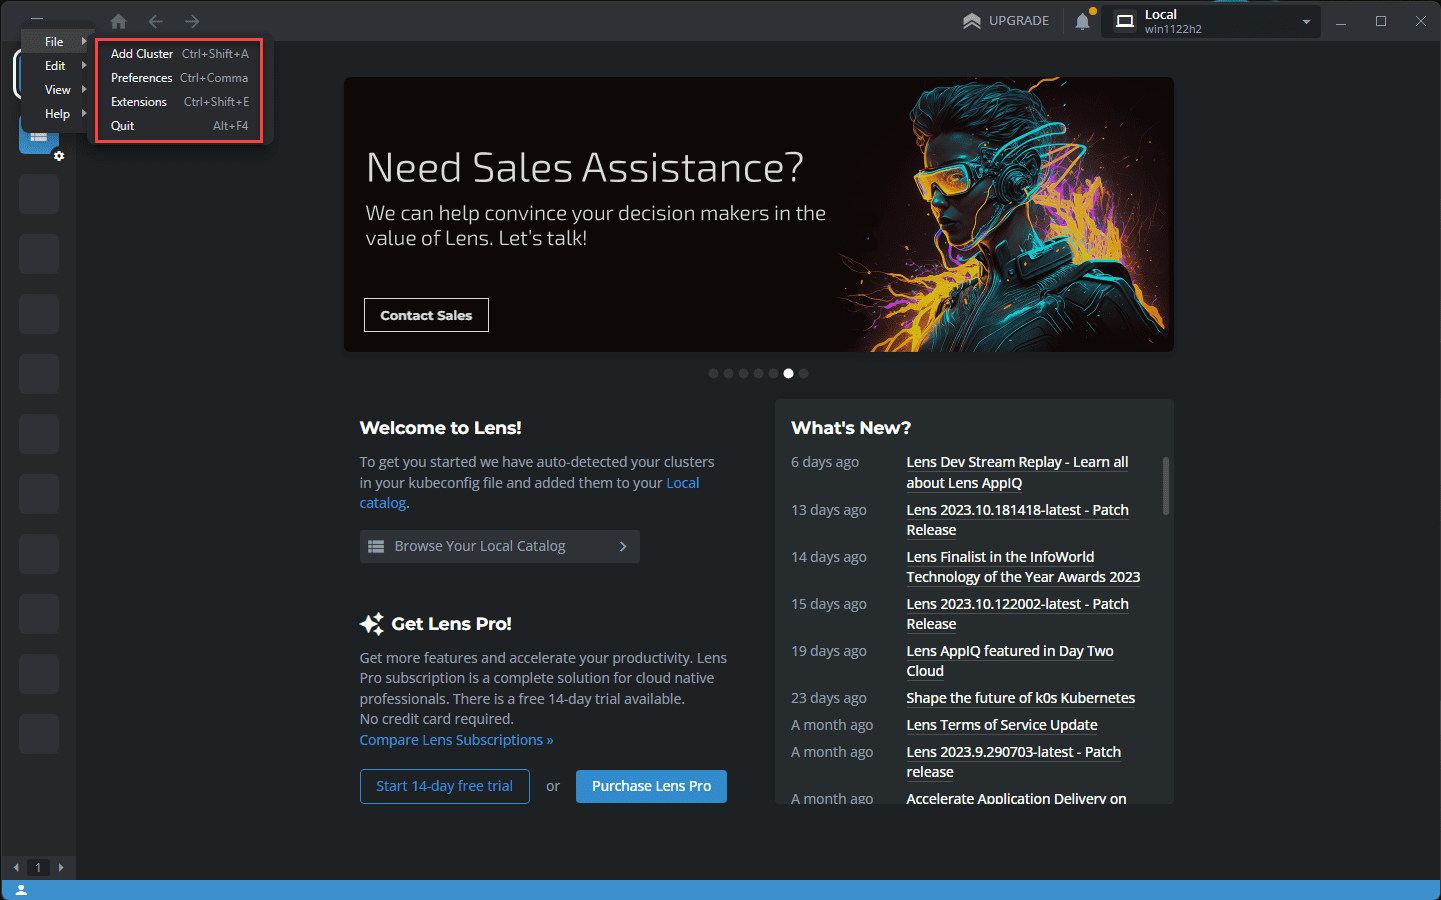Viewport: 1441px width, 900px height.
Task: Open Shape the future of k0s Kubernetes
Action: point(1021,698)
